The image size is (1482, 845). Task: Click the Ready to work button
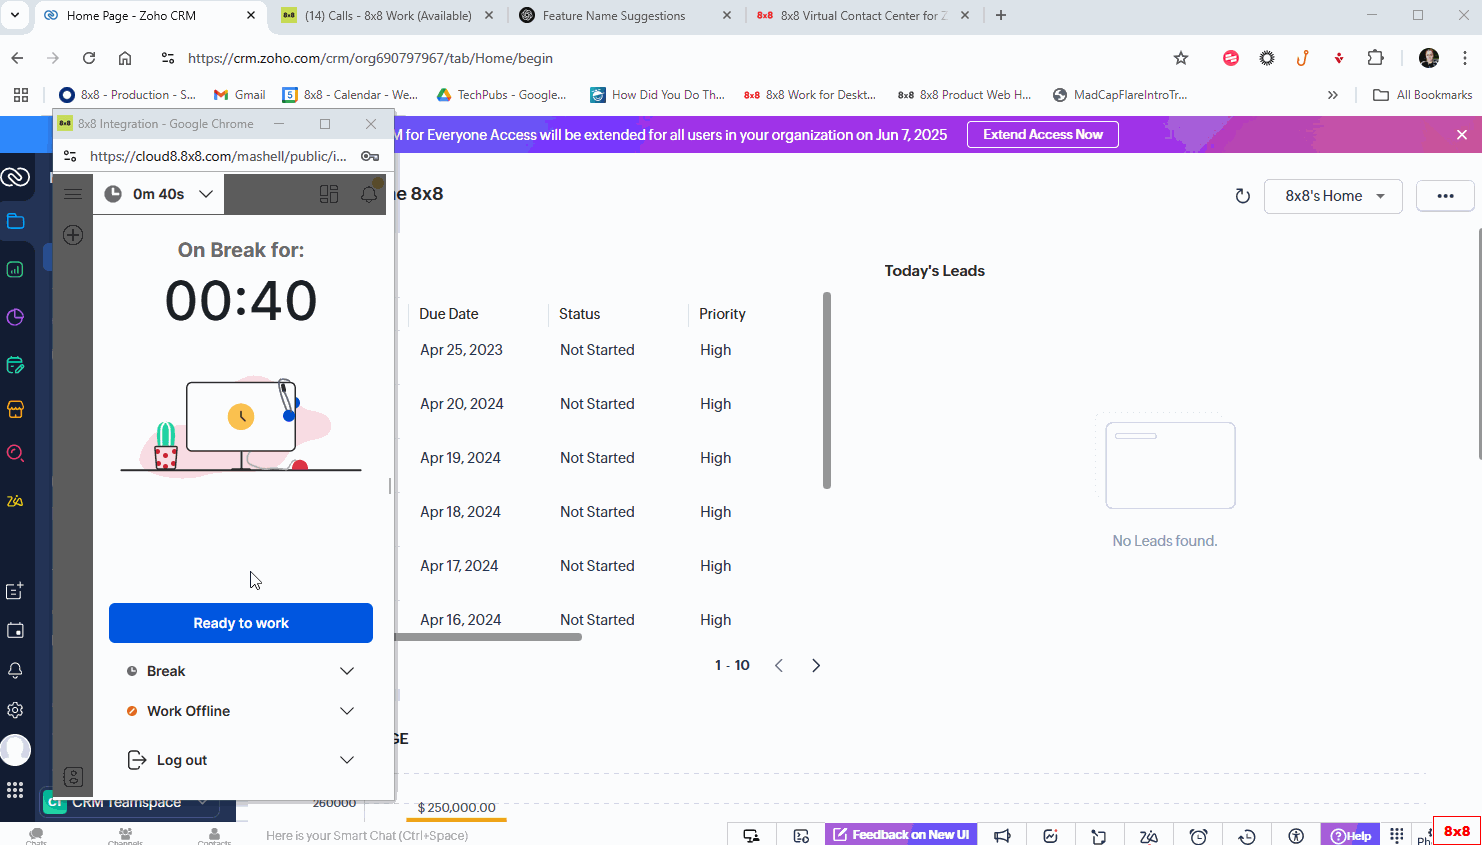(x=241, y=623)
